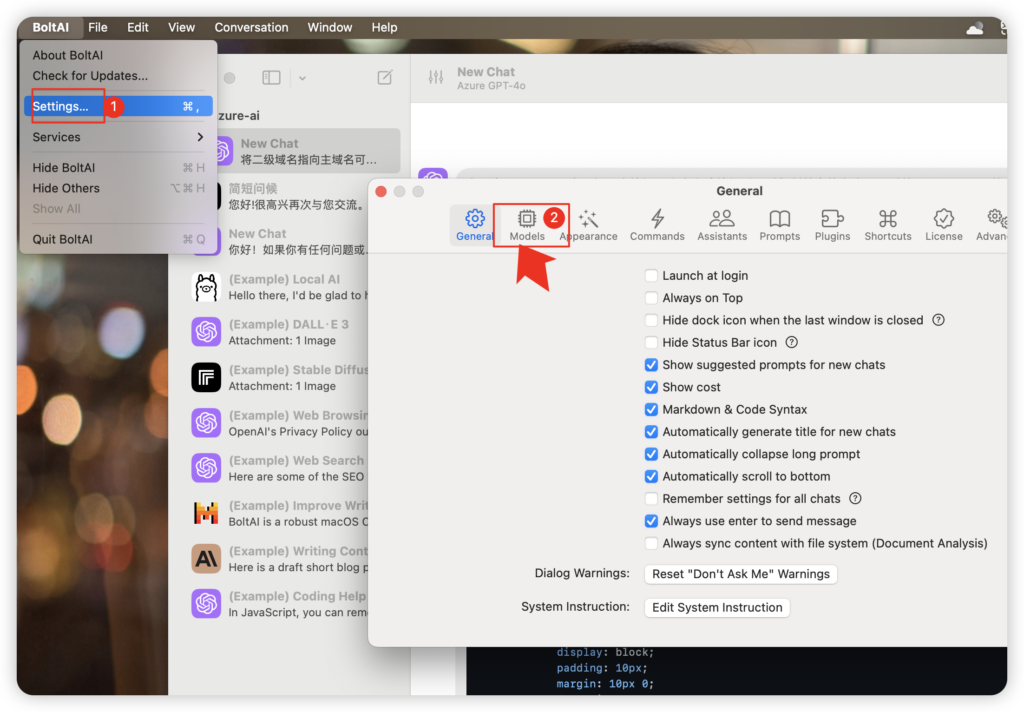1024x712 pixels.
Task: Choose Hide Others menu entry
Action: pos(118,188)
